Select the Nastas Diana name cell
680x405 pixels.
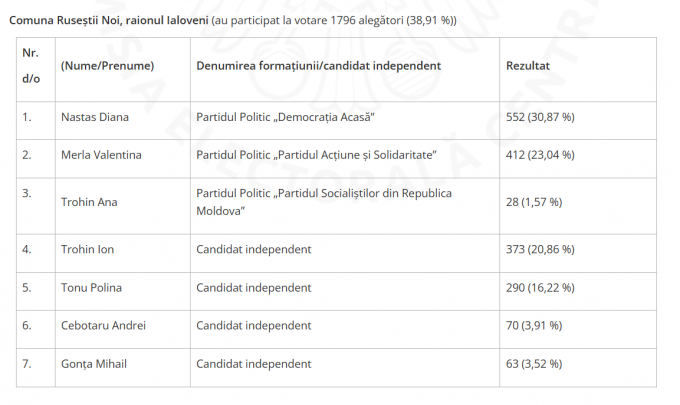pos(123,121)
